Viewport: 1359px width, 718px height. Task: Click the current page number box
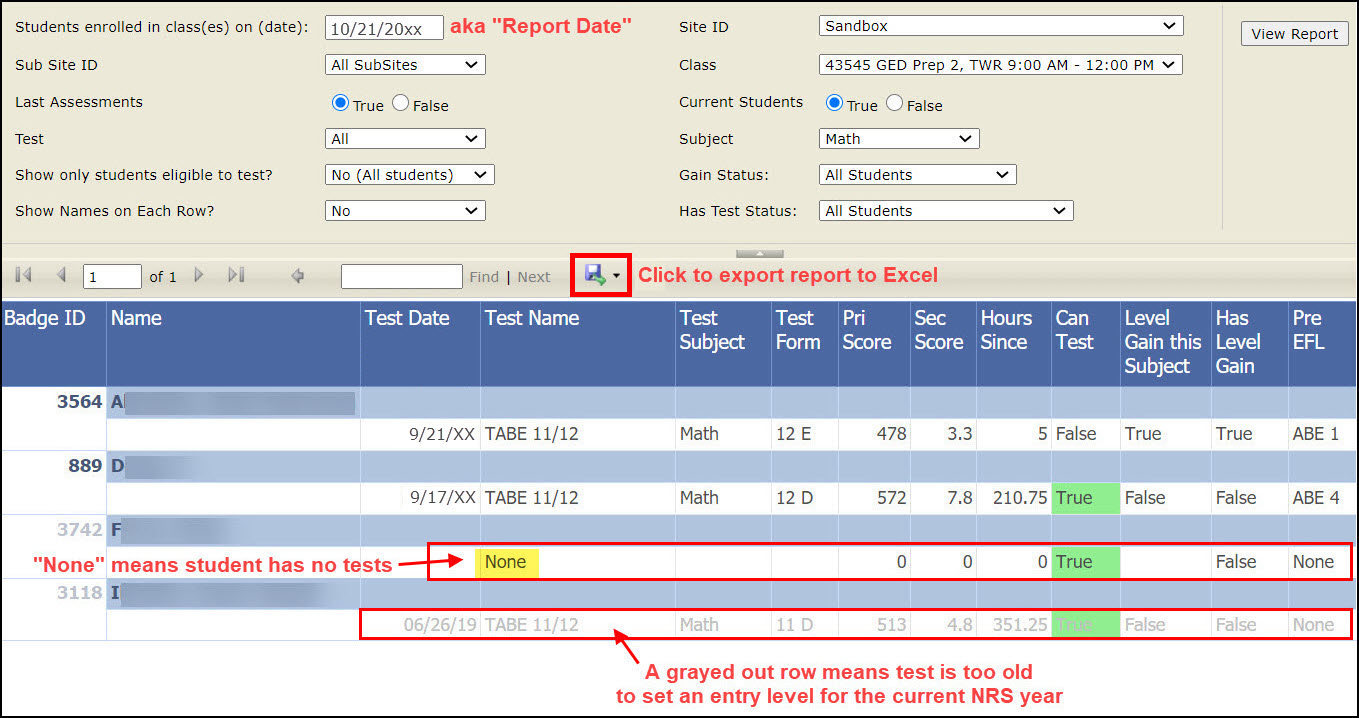tap(112, 277)
